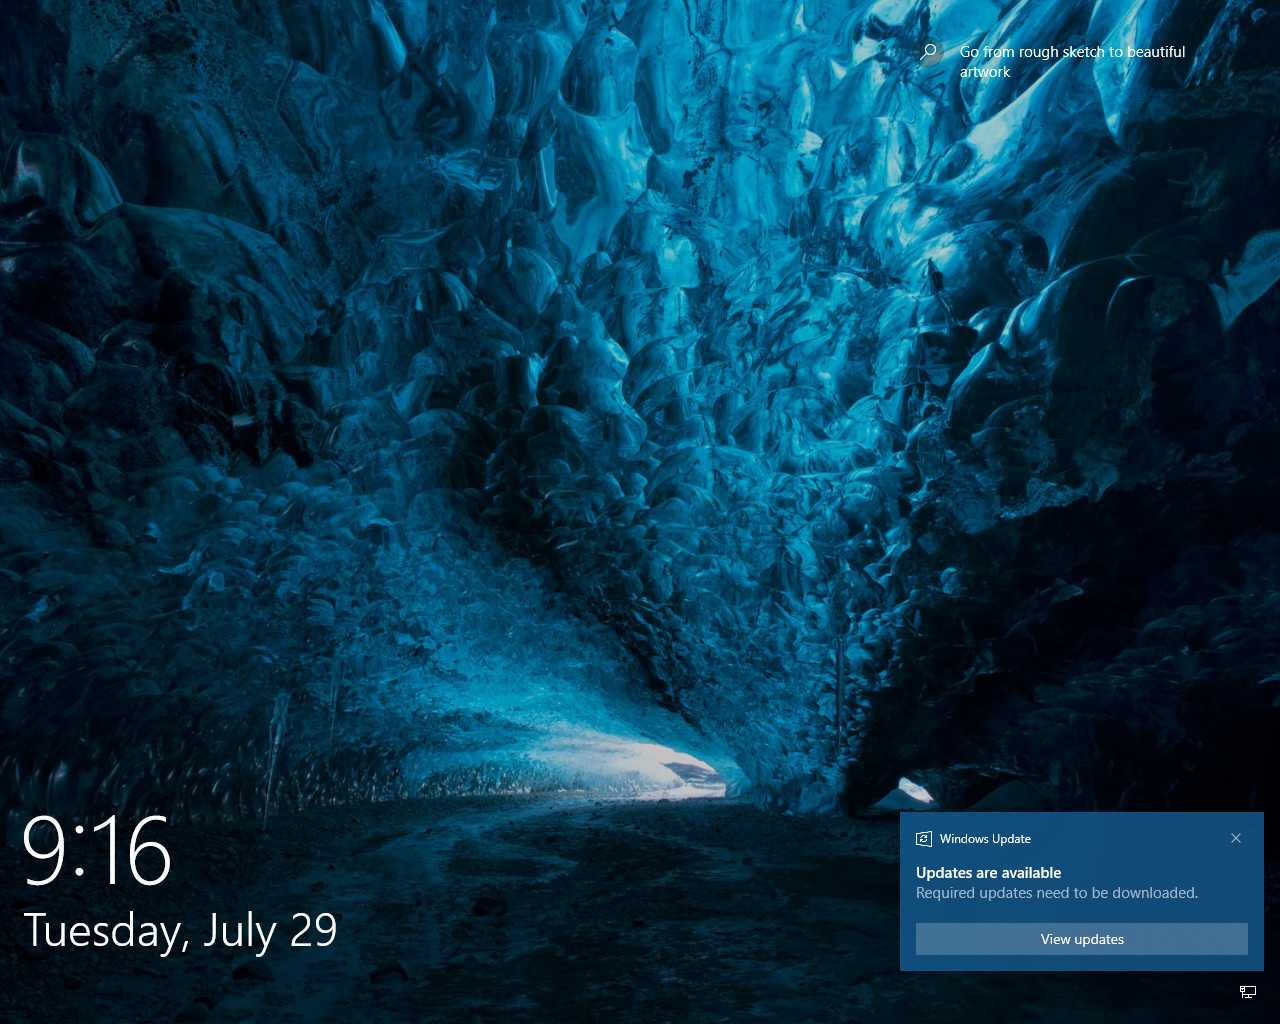Open the Spotlight search magnifier icon
Viewport: 1280px width, 1024px height.
[x=929, y=52]
